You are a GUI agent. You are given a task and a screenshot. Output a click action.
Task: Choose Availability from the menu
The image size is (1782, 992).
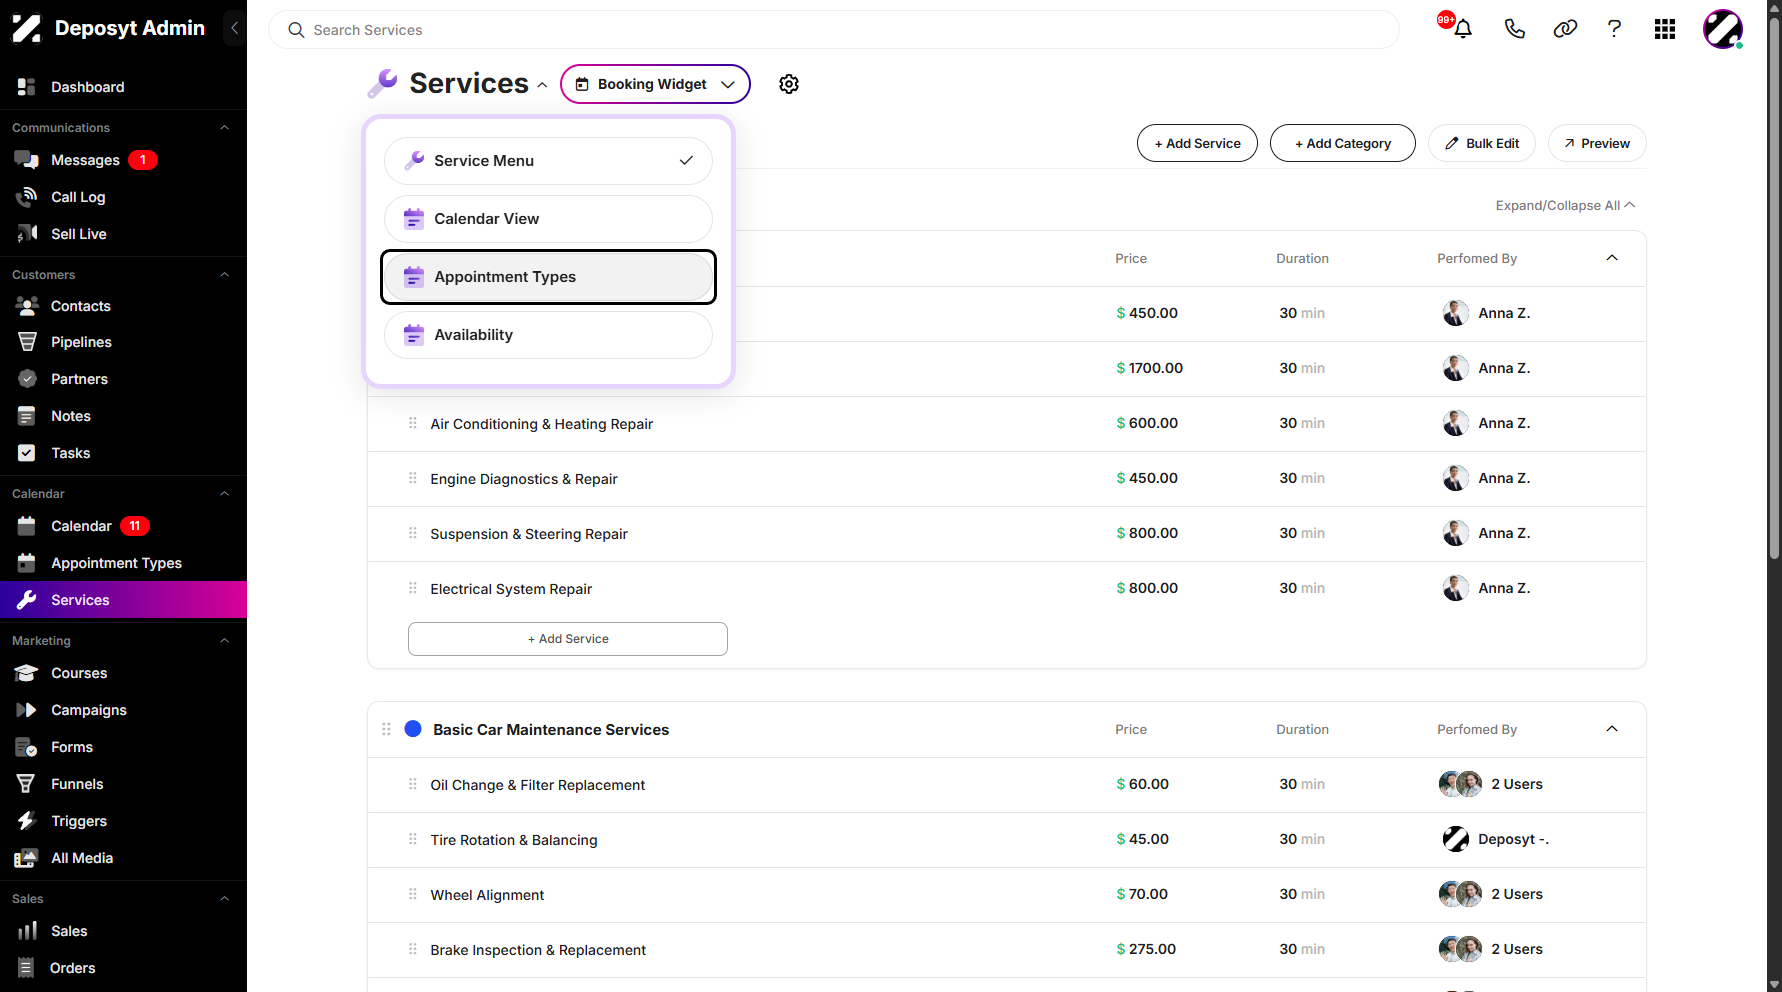[548, 335]
